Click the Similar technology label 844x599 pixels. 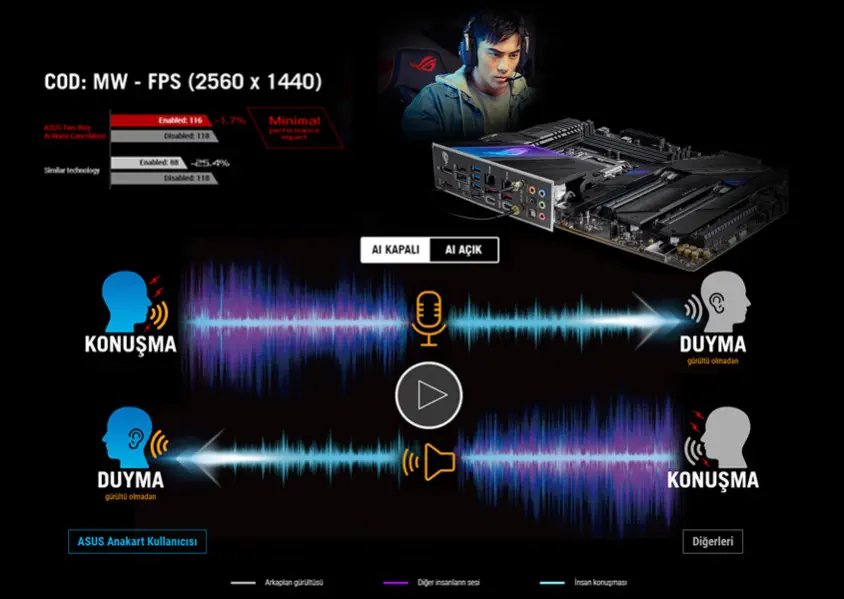(x=72, y=171)
